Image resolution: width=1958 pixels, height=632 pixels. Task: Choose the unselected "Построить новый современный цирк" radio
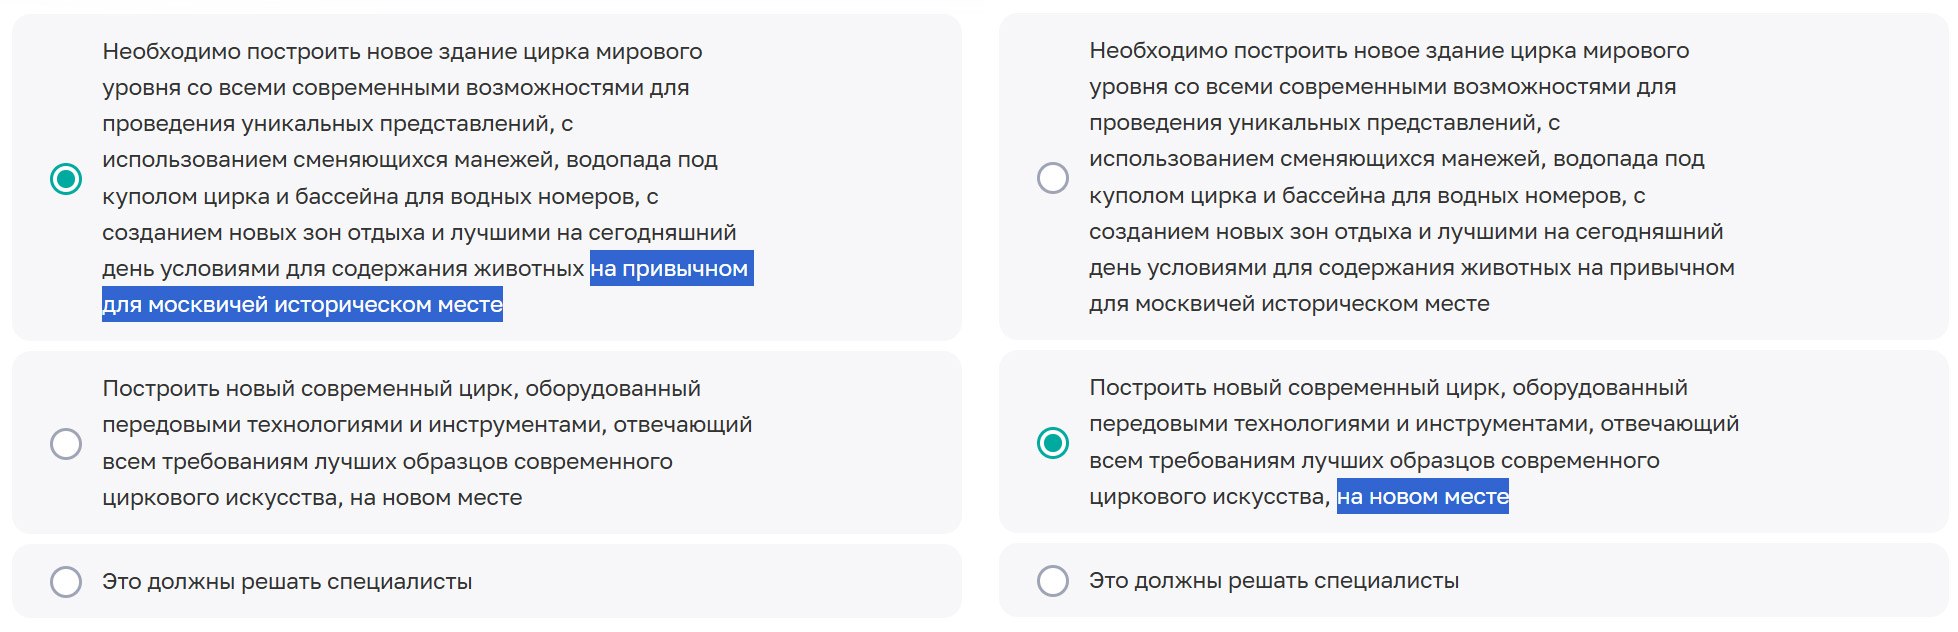pos(66,443)
